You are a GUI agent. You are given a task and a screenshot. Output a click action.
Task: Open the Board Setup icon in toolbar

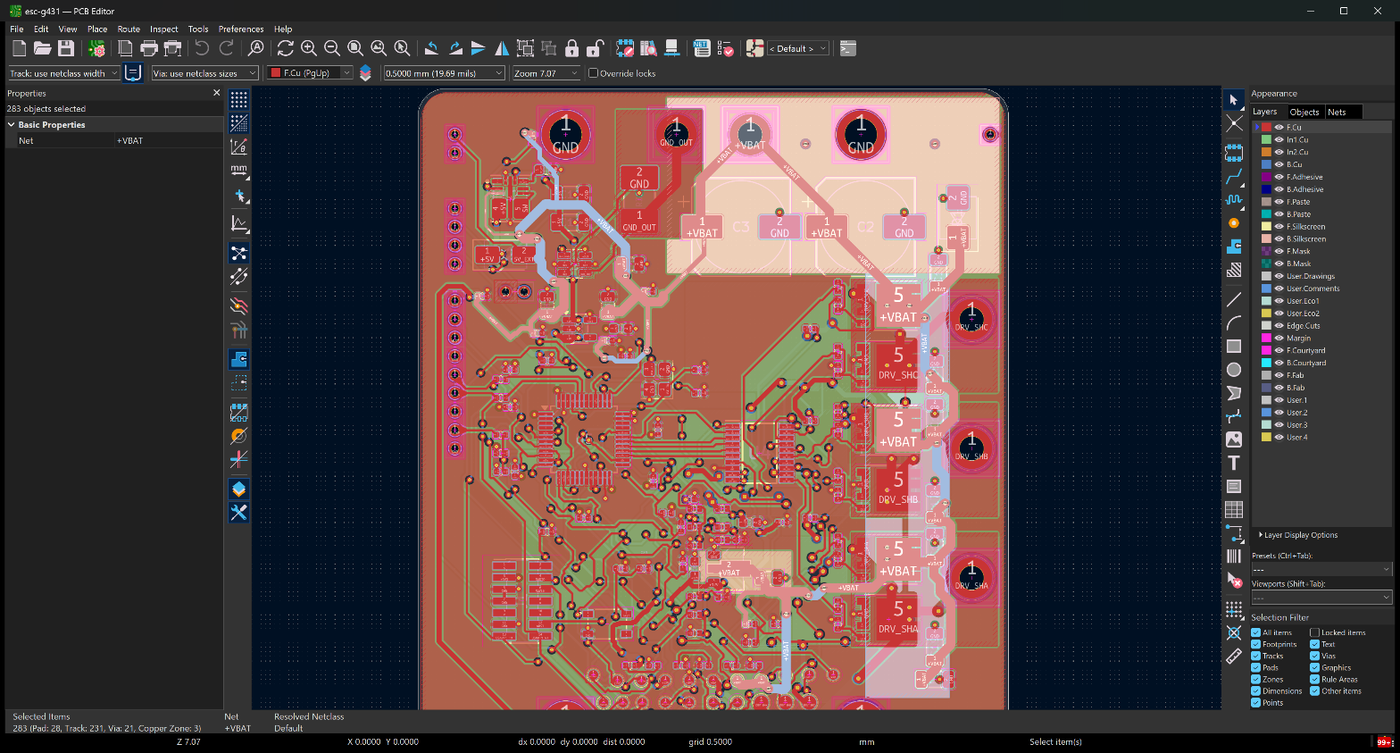click(x=97, y=48)
